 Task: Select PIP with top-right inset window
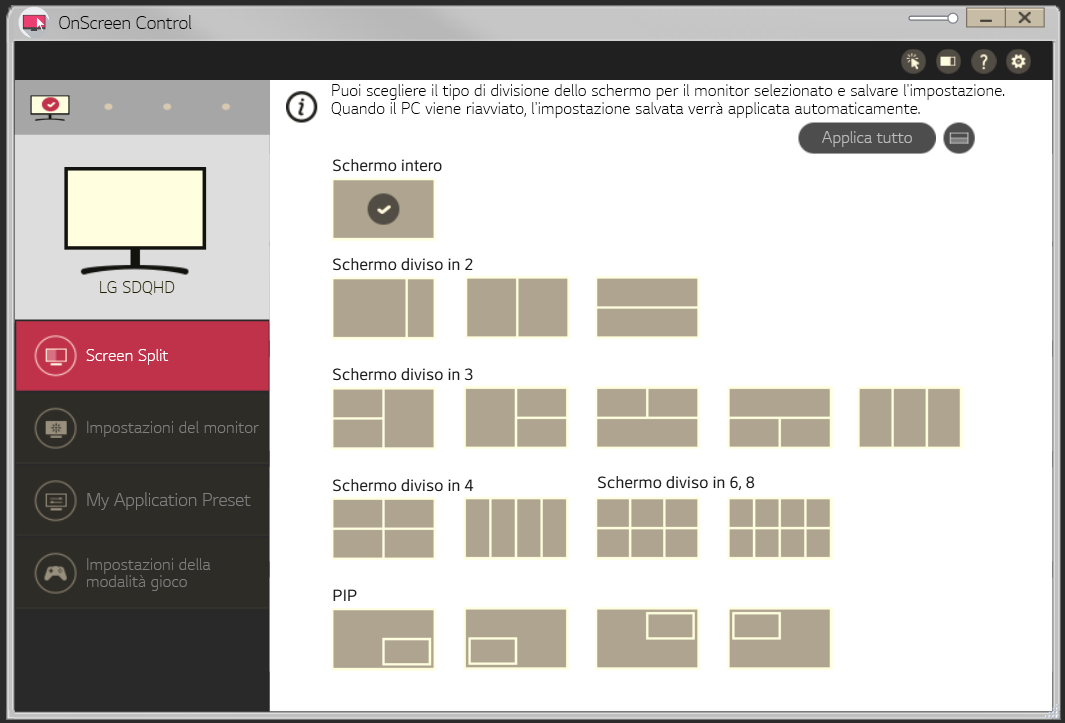coord(647,639)
